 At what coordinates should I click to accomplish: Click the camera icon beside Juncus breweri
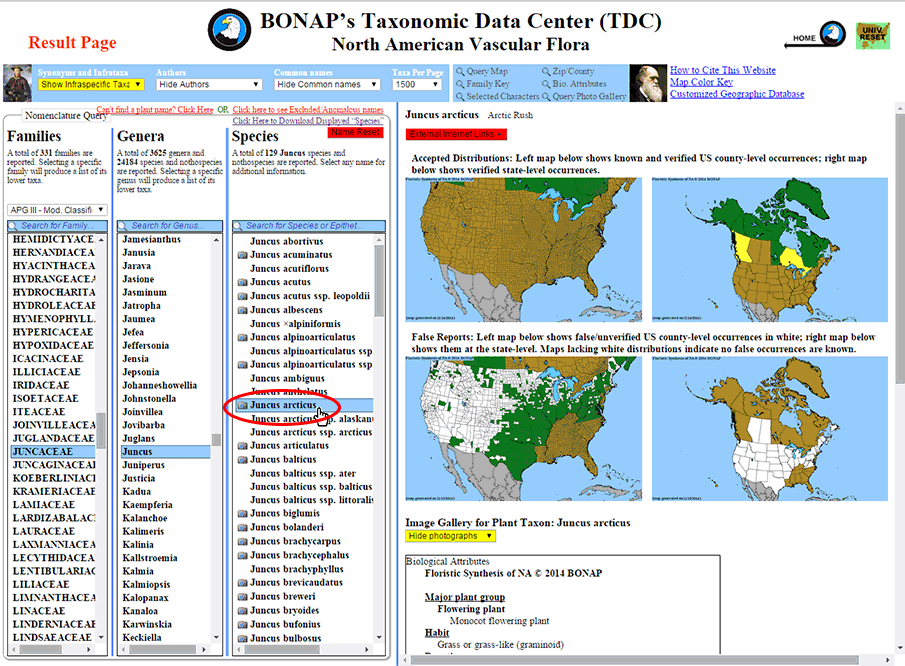tap(243, 597)
